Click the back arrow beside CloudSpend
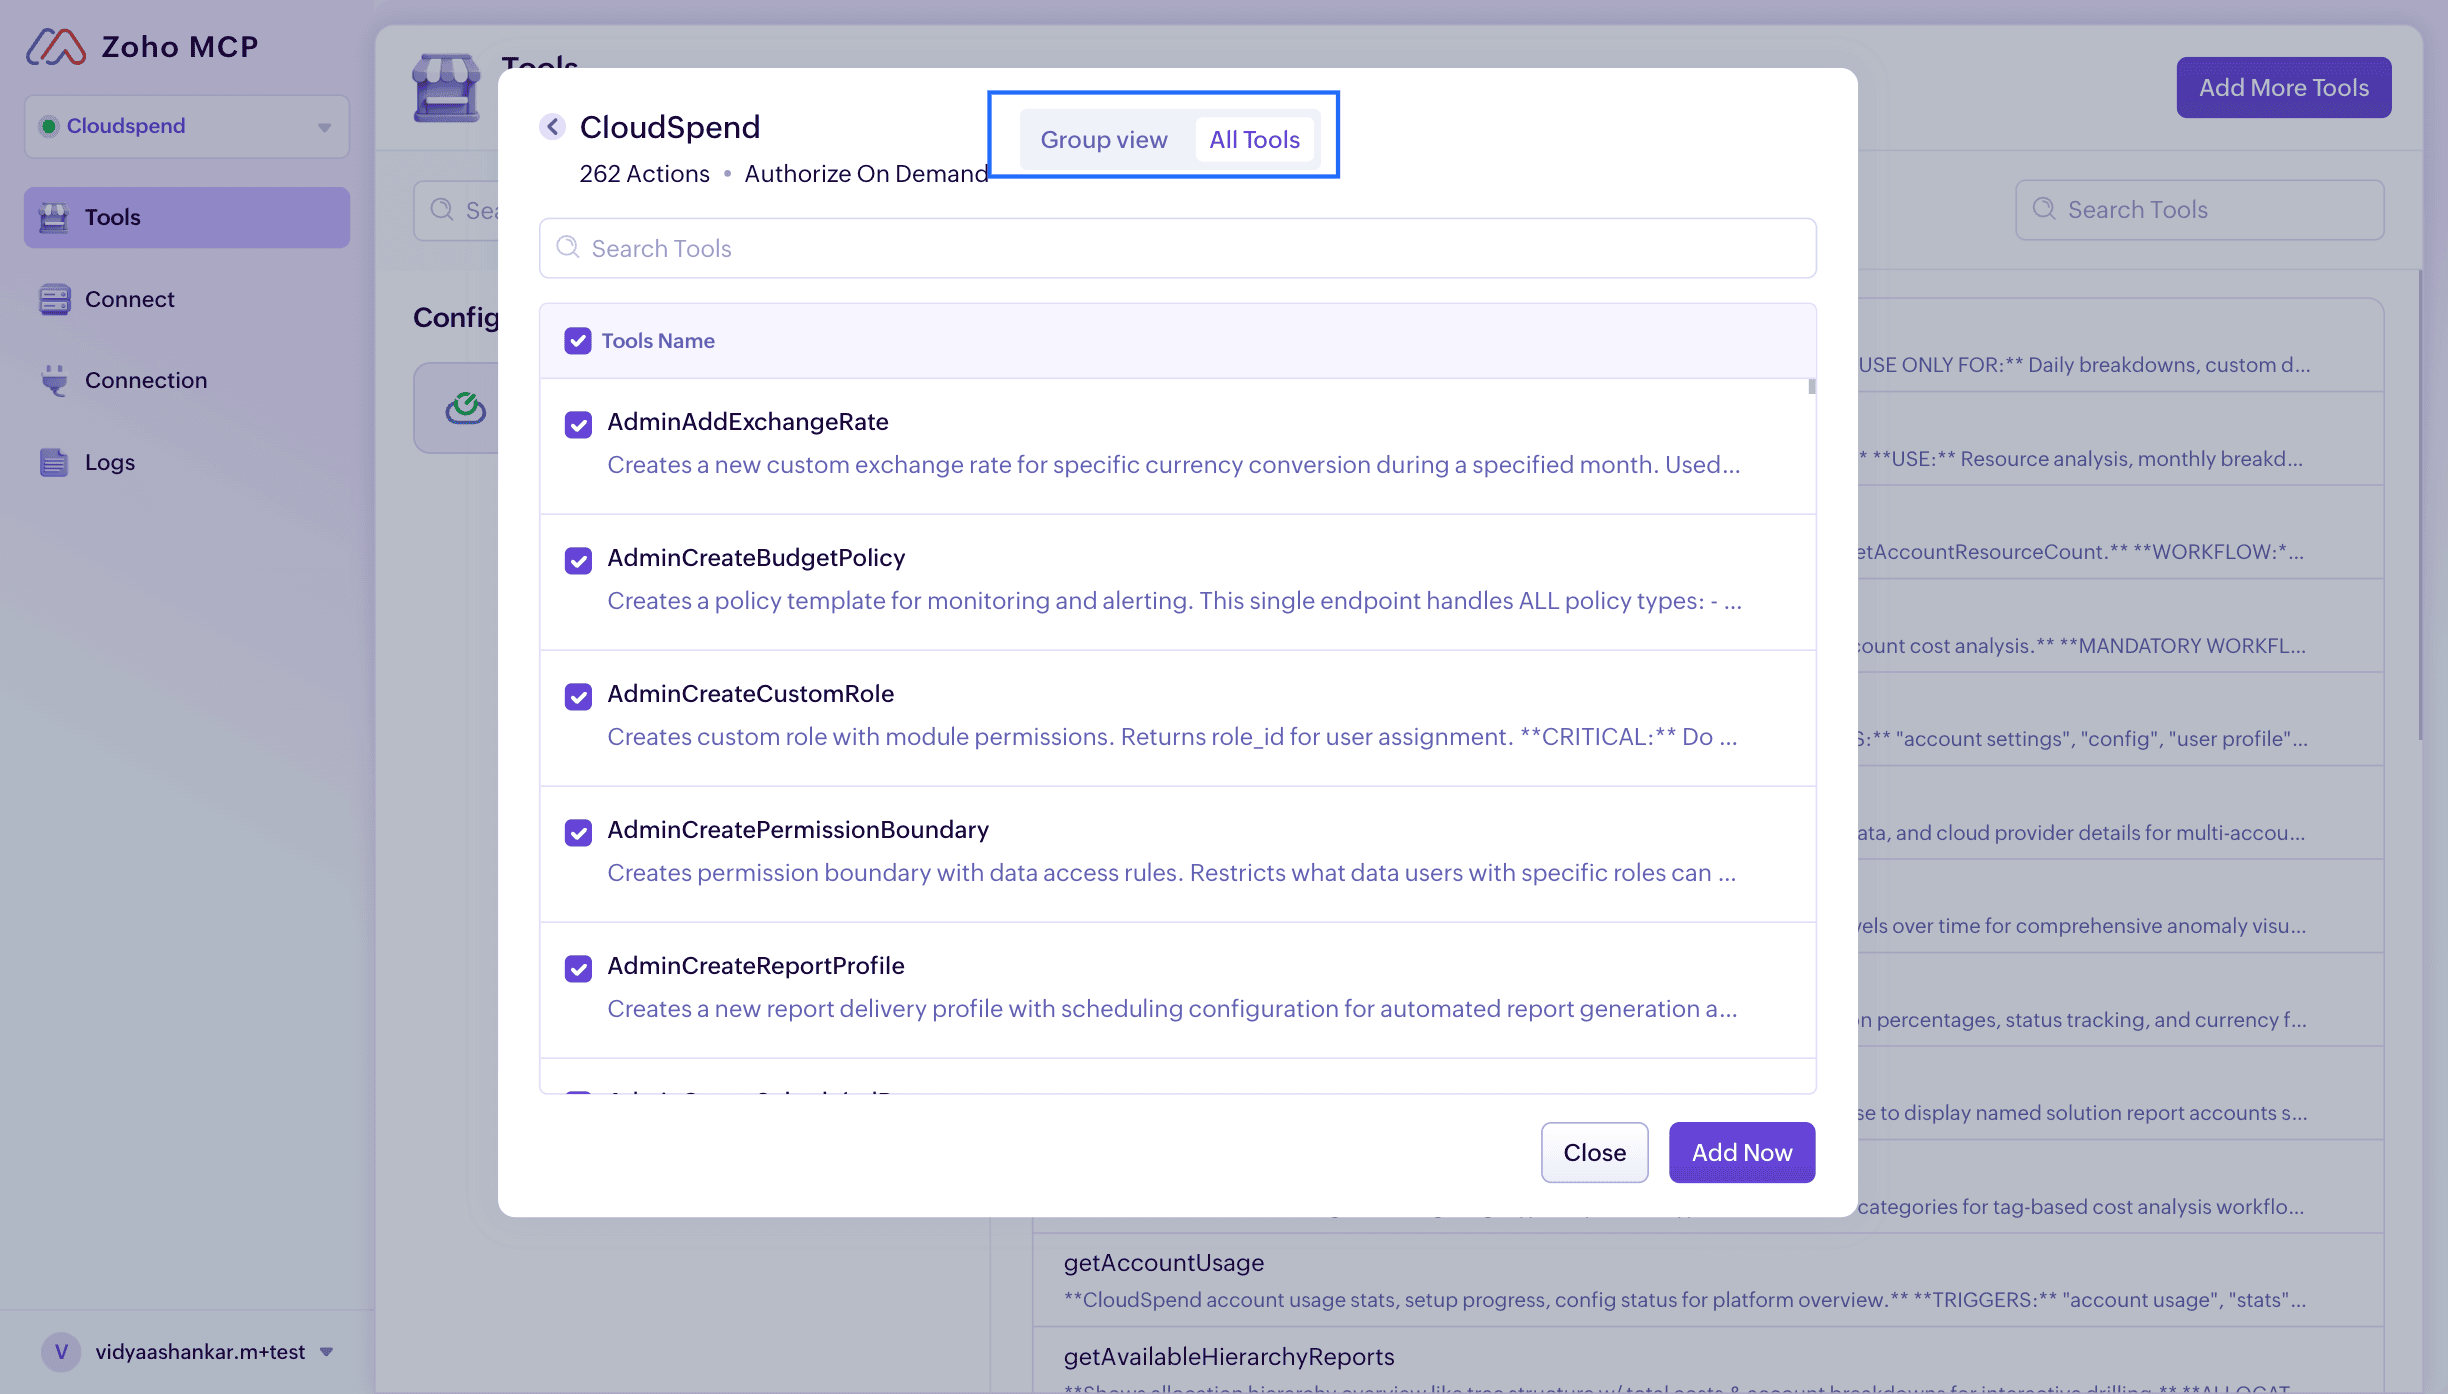The image size is (2448, 1394). coord(552,127)
